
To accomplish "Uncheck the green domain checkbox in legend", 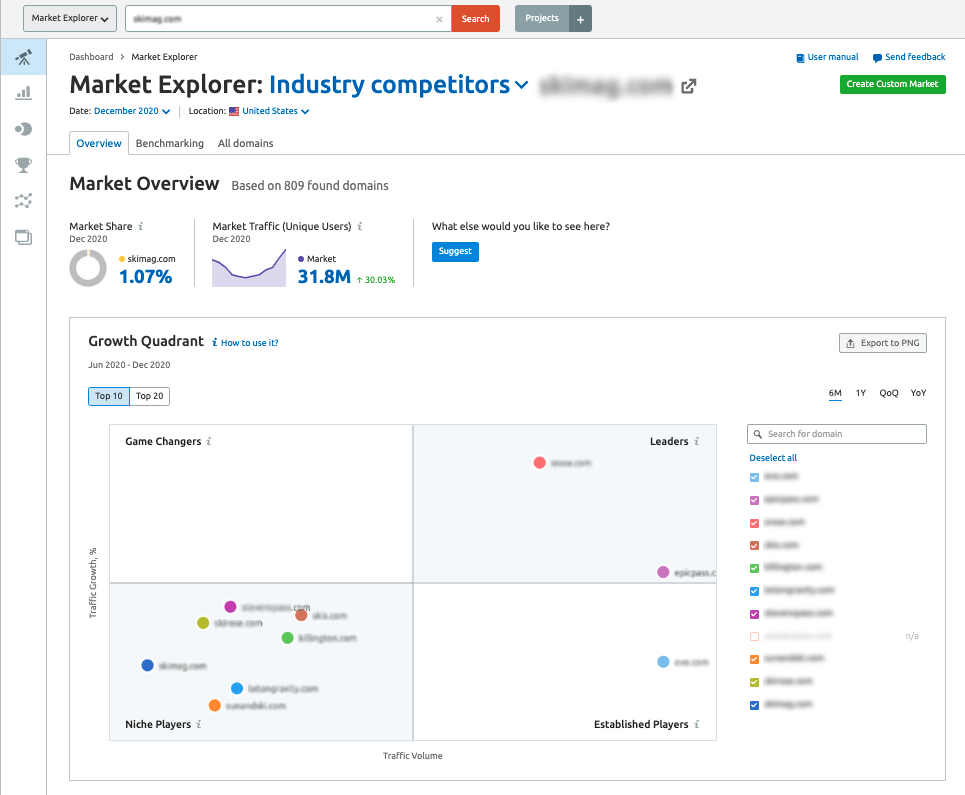I will point(755,568).
